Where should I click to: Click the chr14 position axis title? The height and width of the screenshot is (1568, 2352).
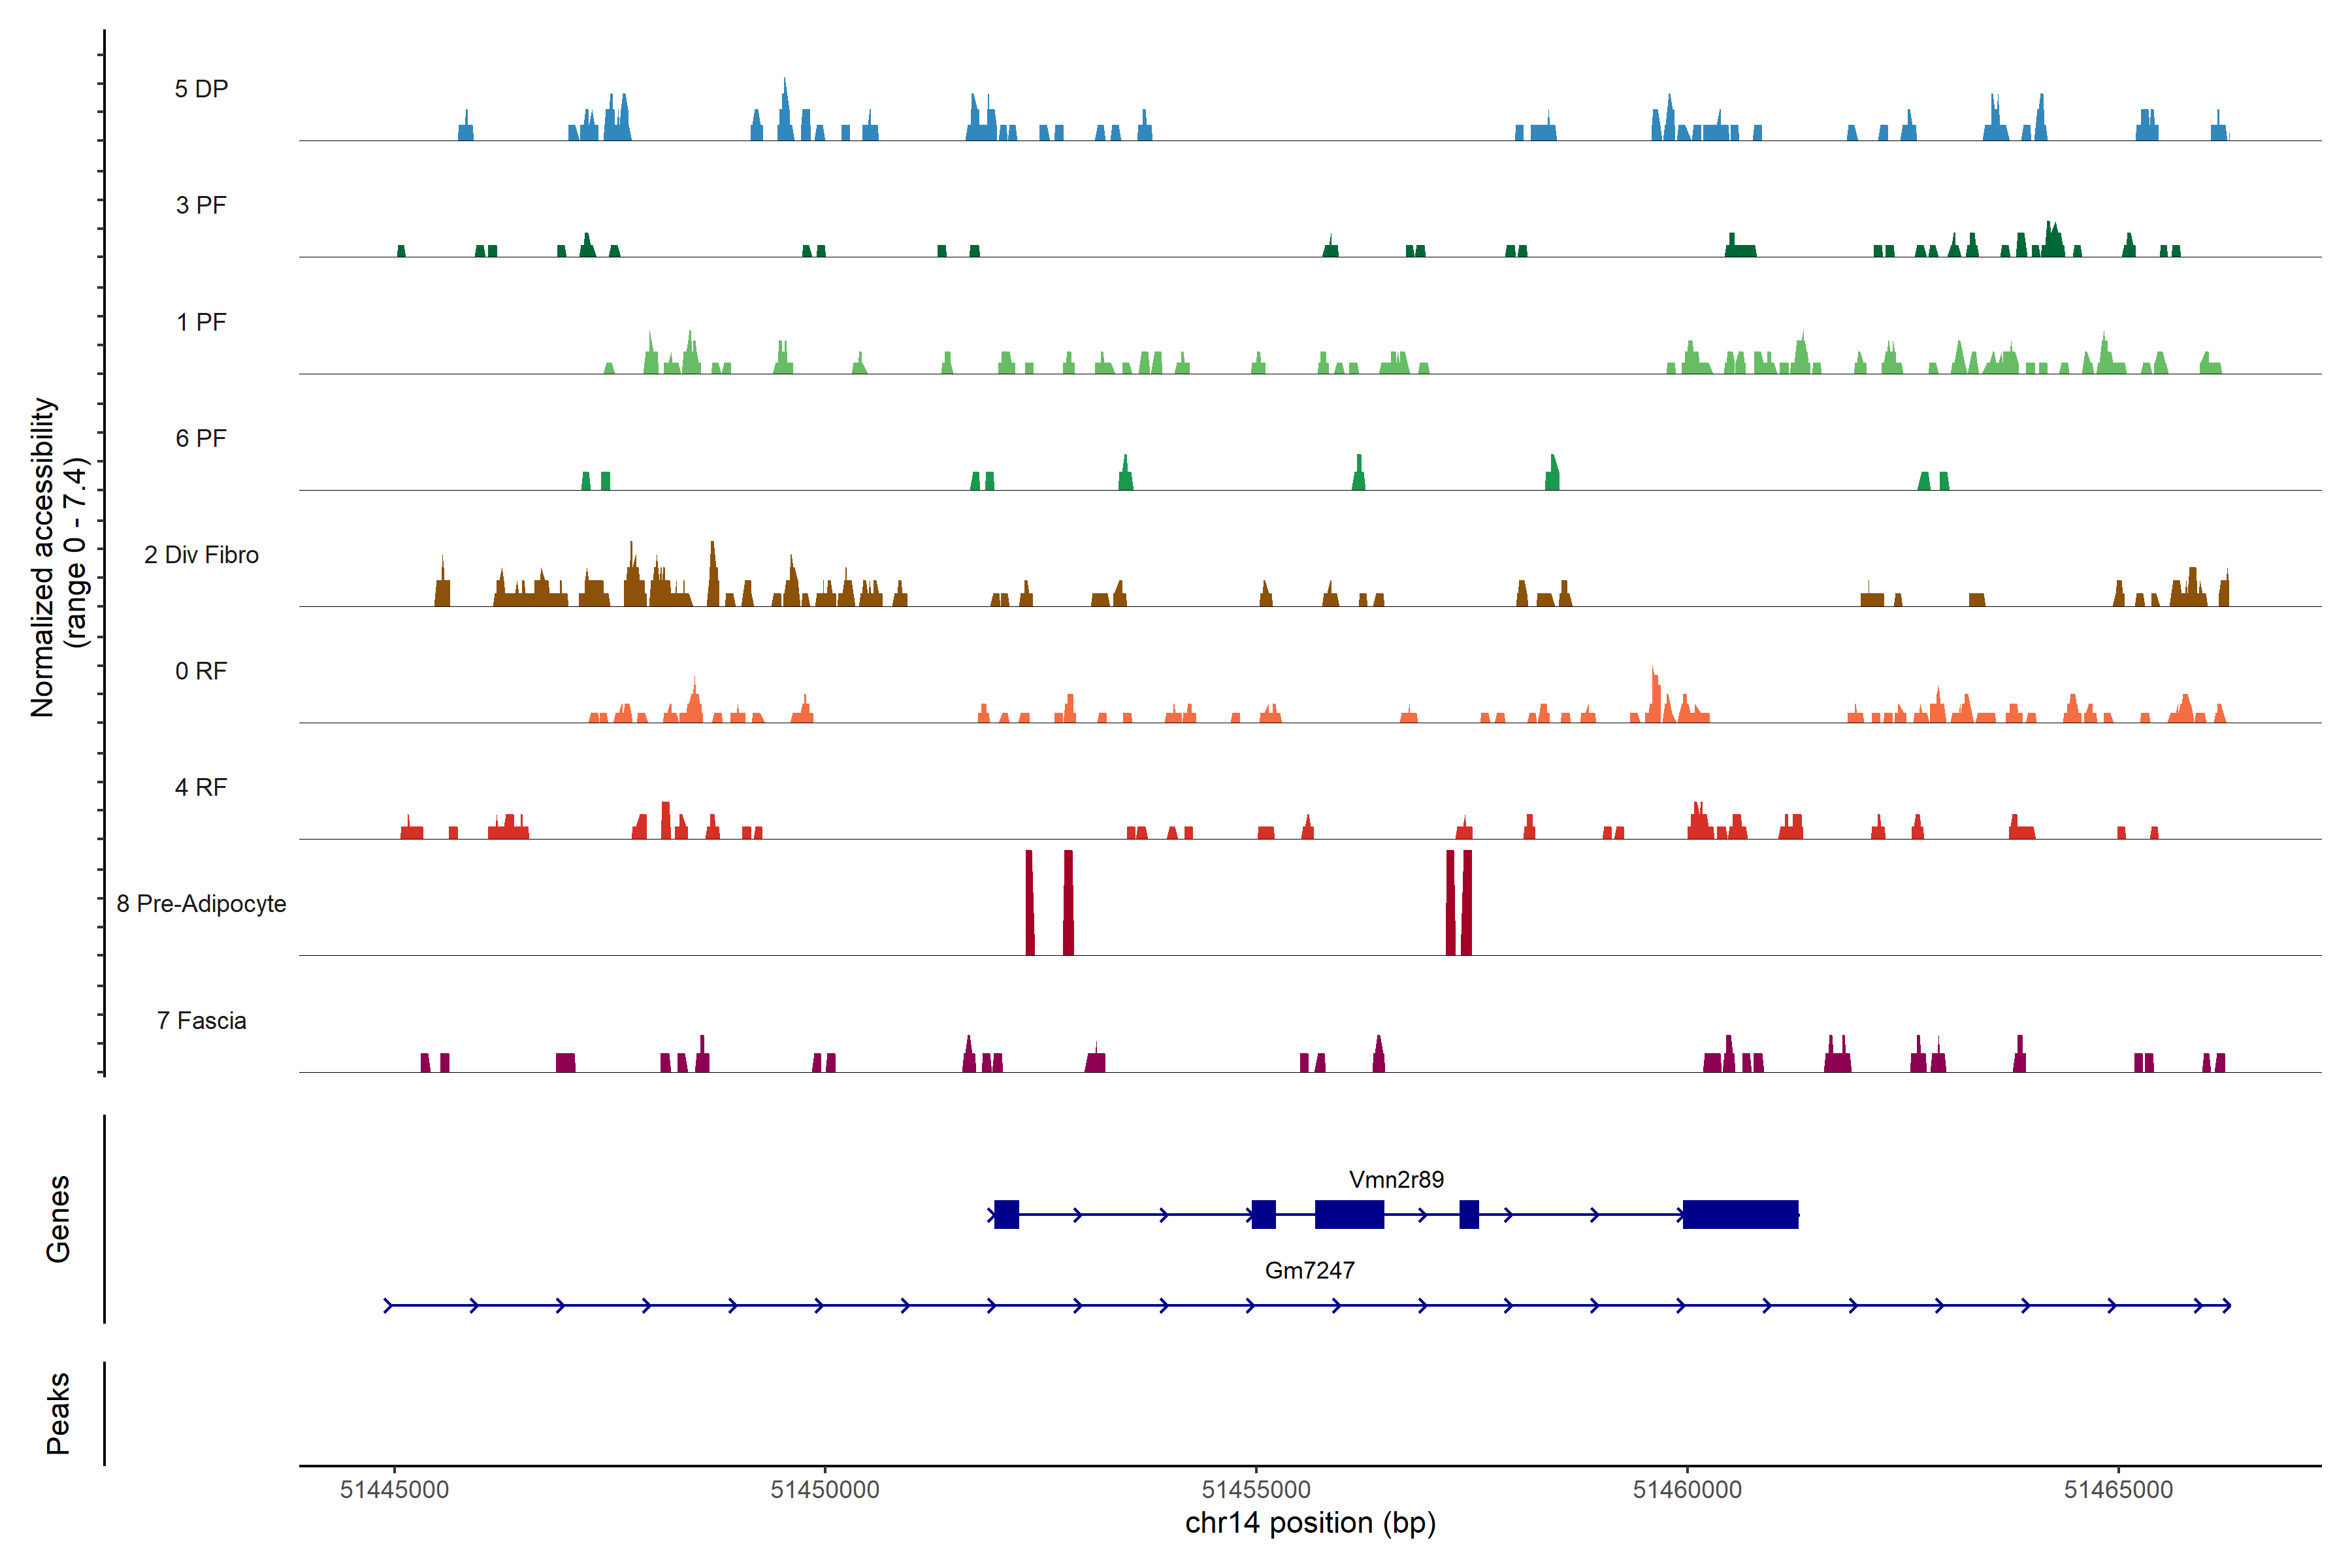1310,1523
